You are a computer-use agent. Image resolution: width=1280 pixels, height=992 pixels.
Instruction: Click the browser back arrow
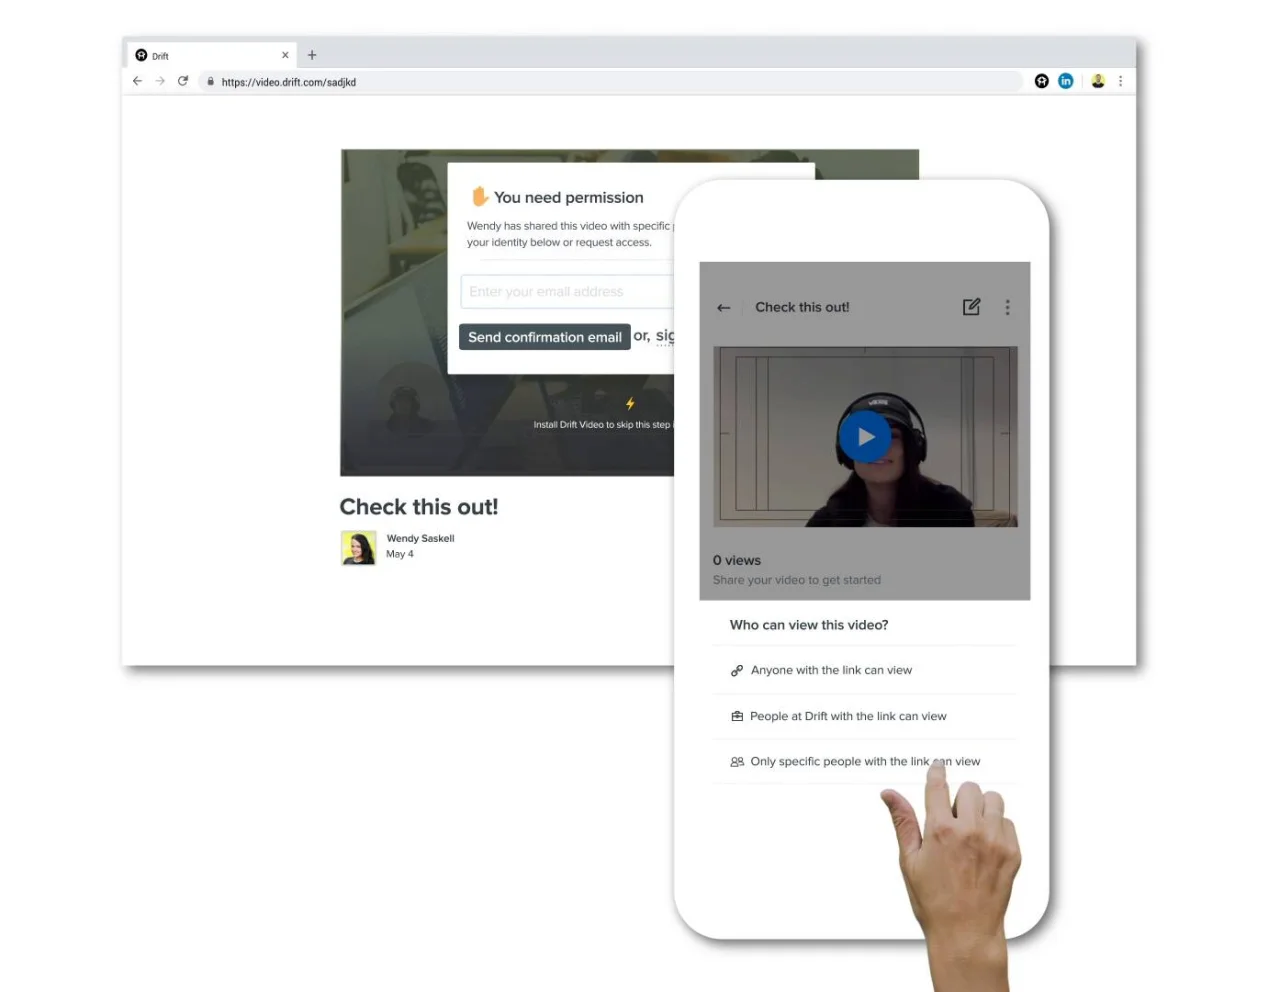point(138,81)
